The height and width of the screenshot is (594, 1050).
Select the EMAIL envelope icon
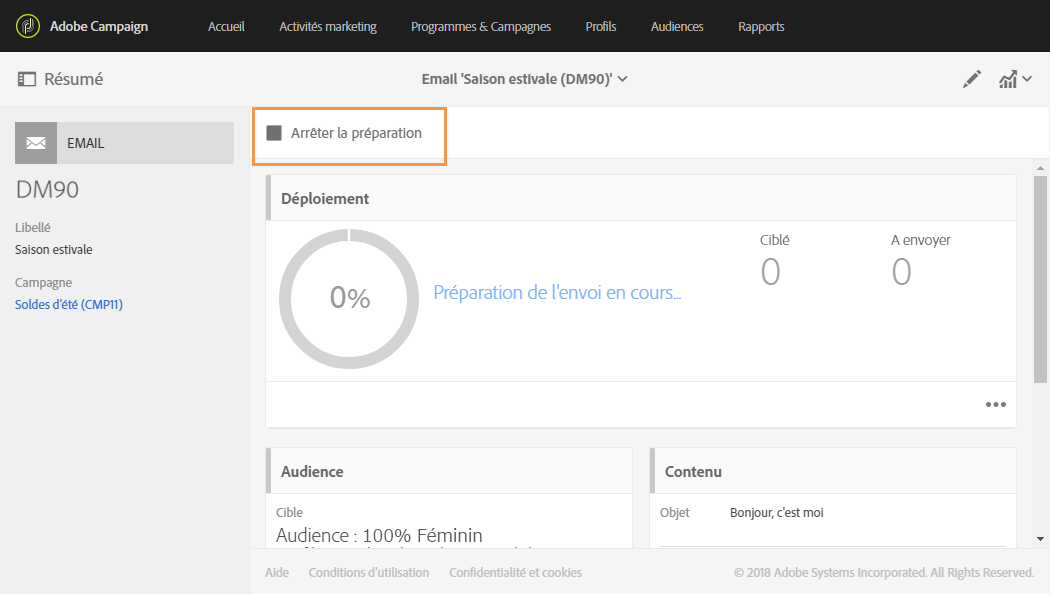click(36, 143)
